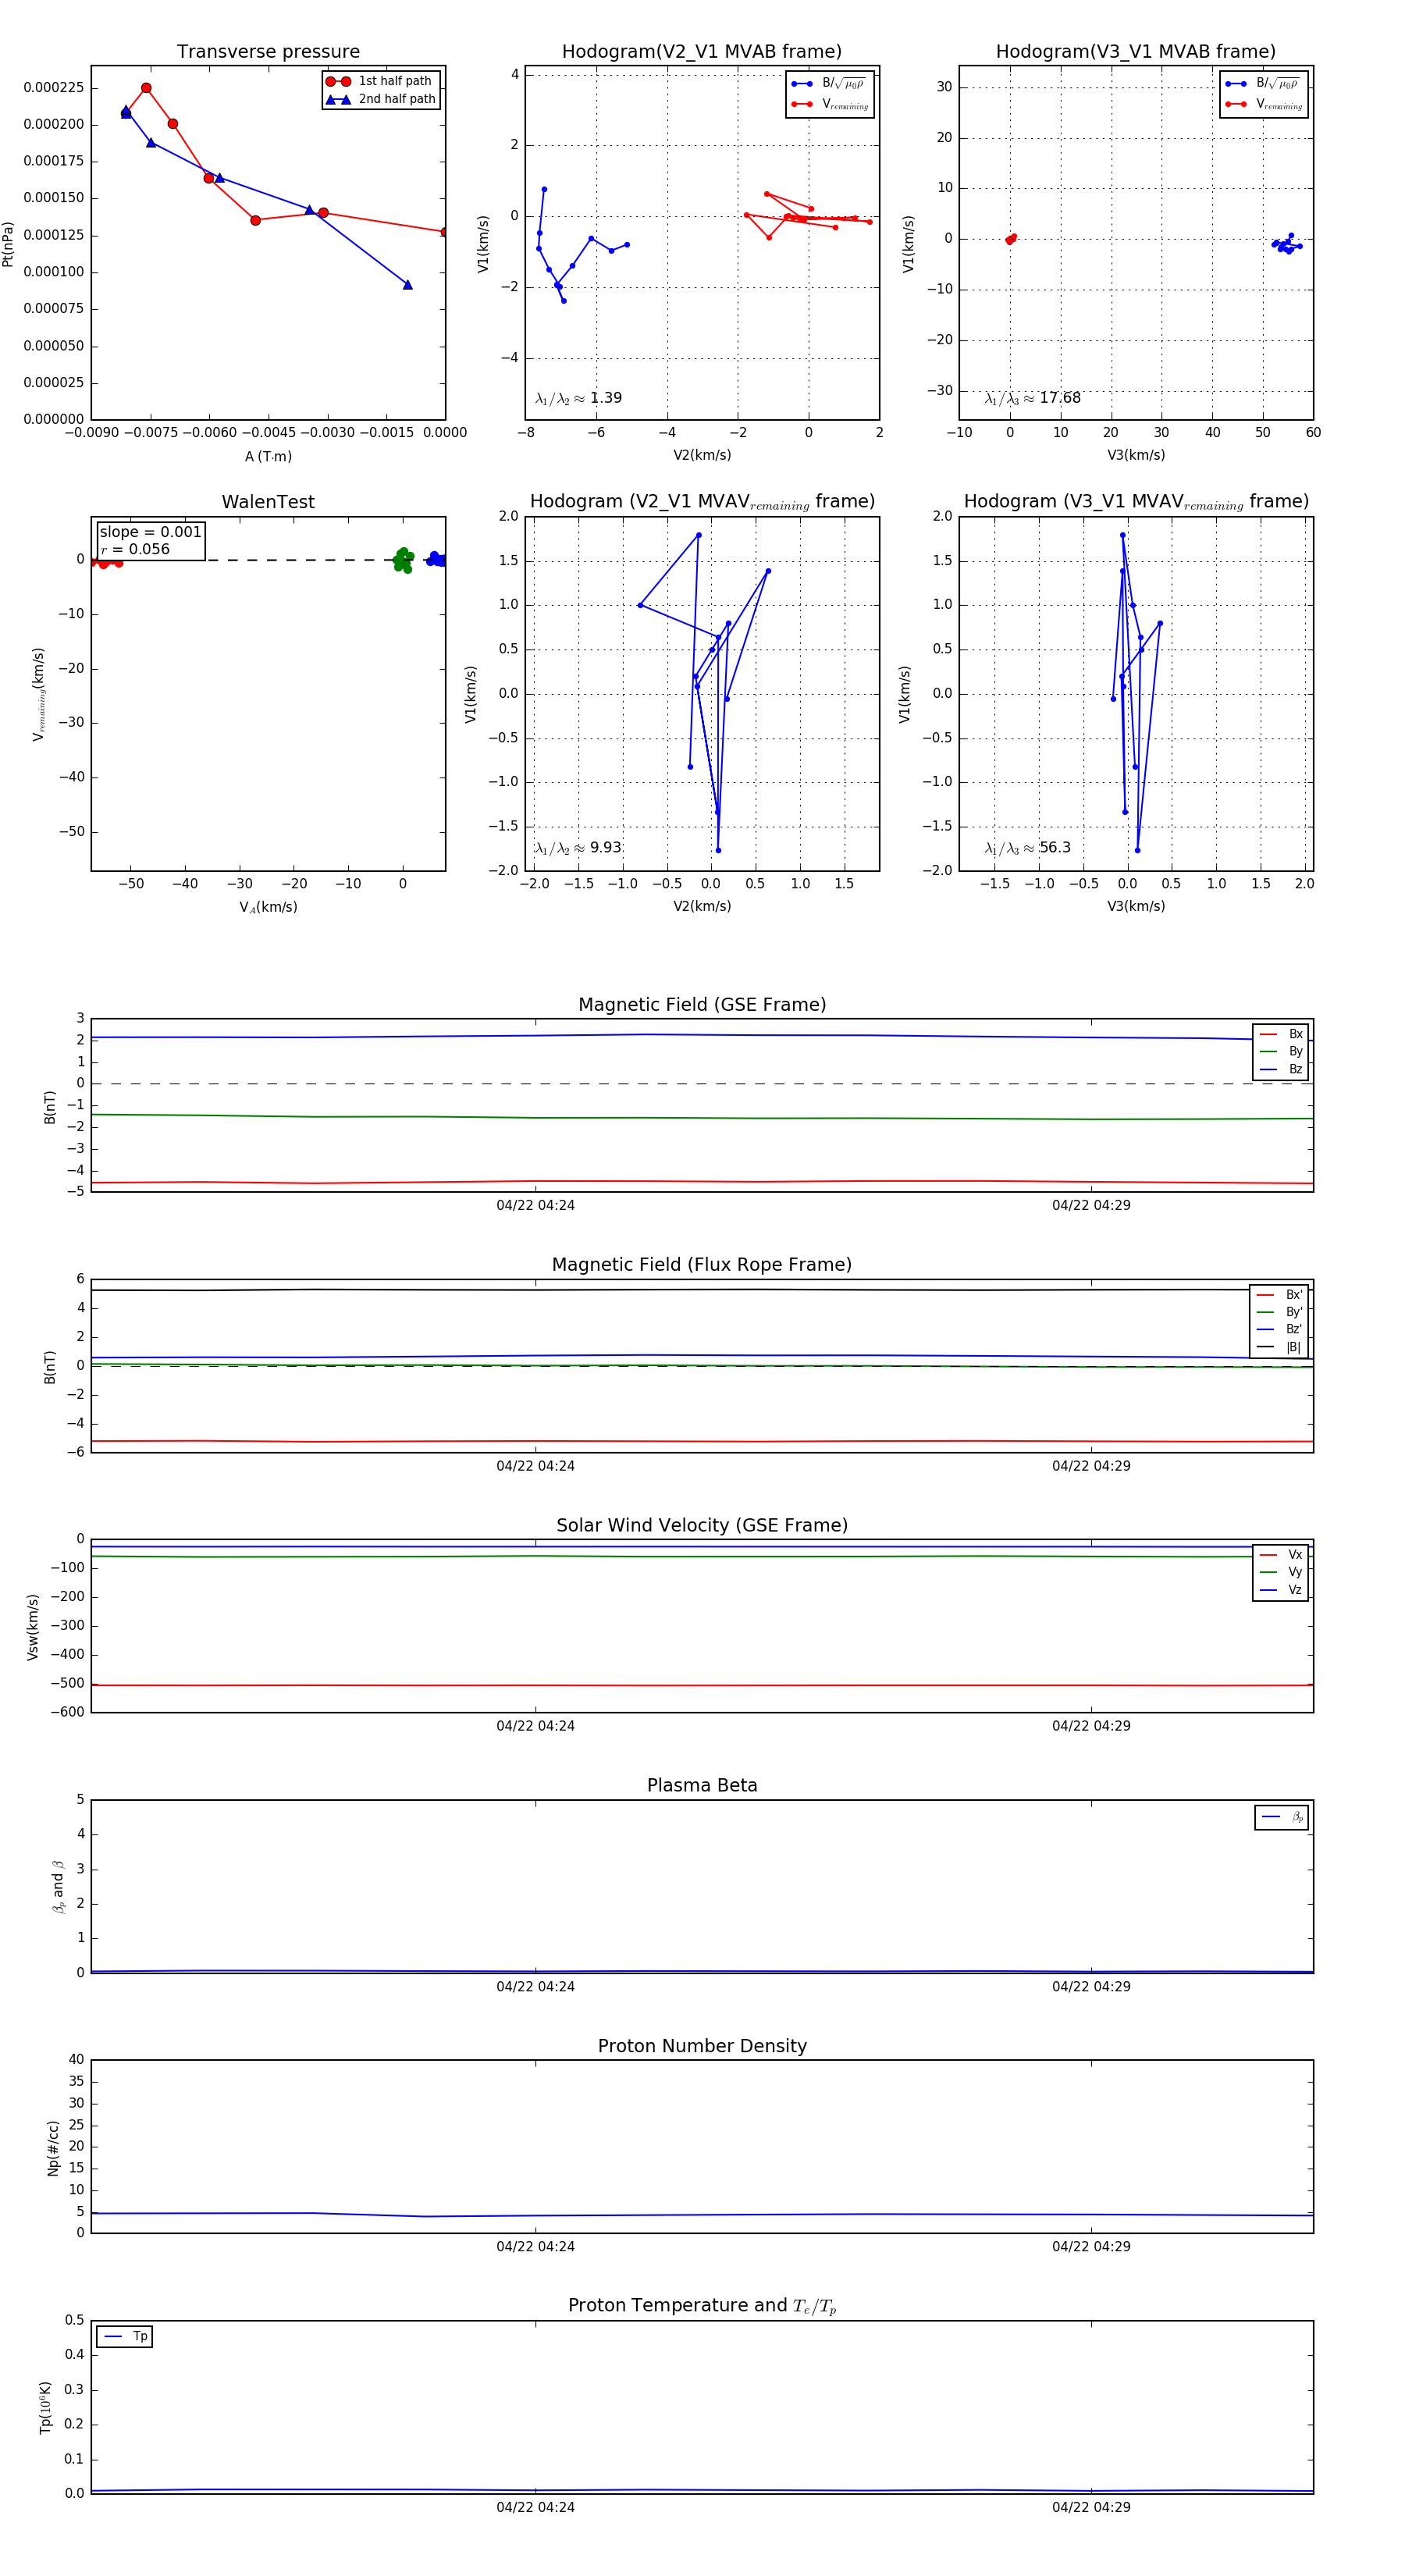
Task: Click the "Bx'" legend entry in Flux Rope panel
Action: pyautogui.click(x=1279, y=1294)
